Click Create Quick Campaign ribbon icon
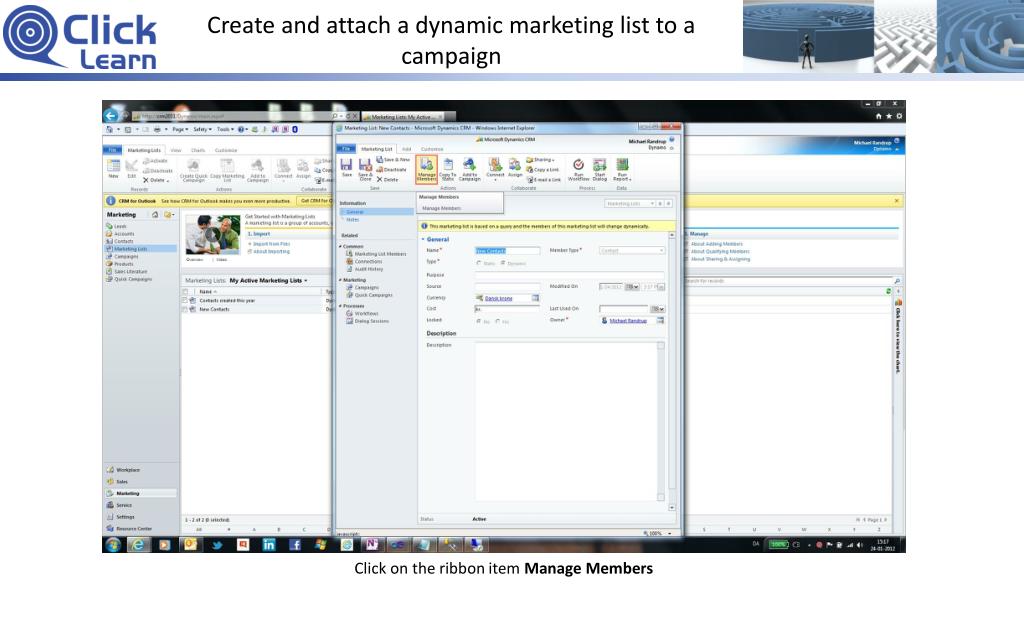Viewport: 1024px width, 621px height. 193,170
